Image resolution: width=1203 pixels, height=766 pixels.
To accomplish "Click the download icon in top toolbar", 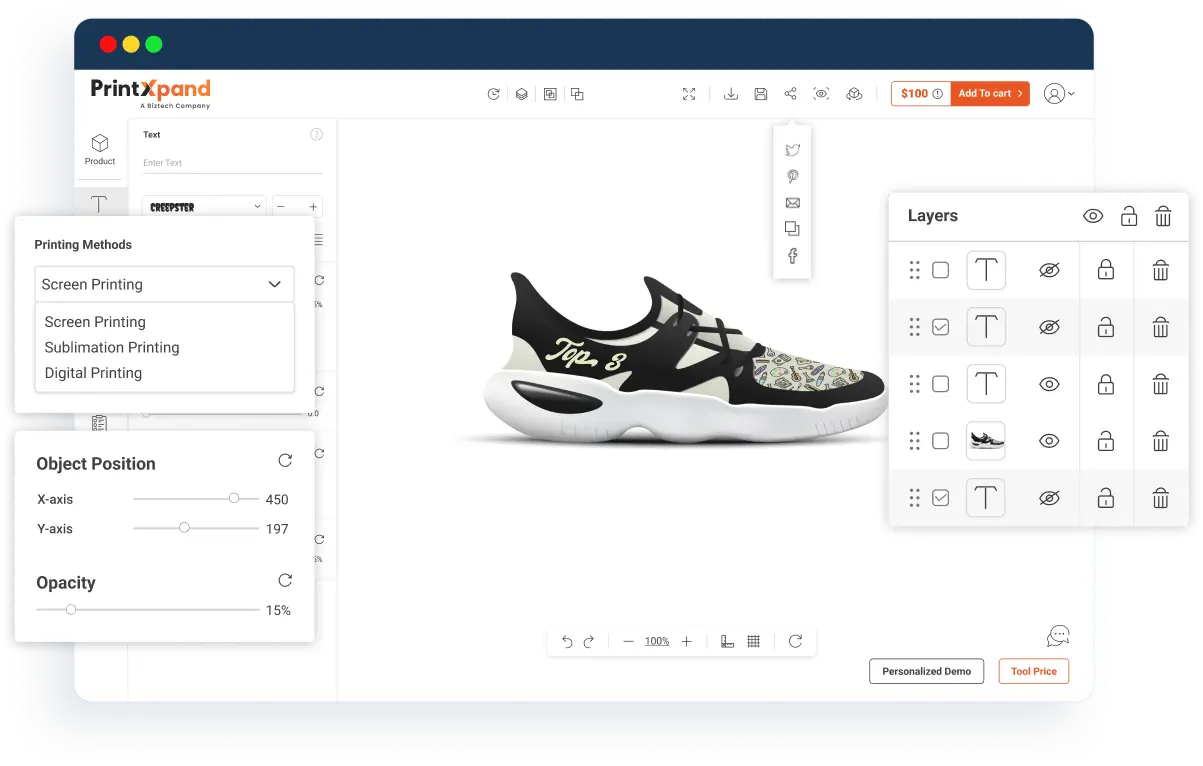I will click(731, 94).
